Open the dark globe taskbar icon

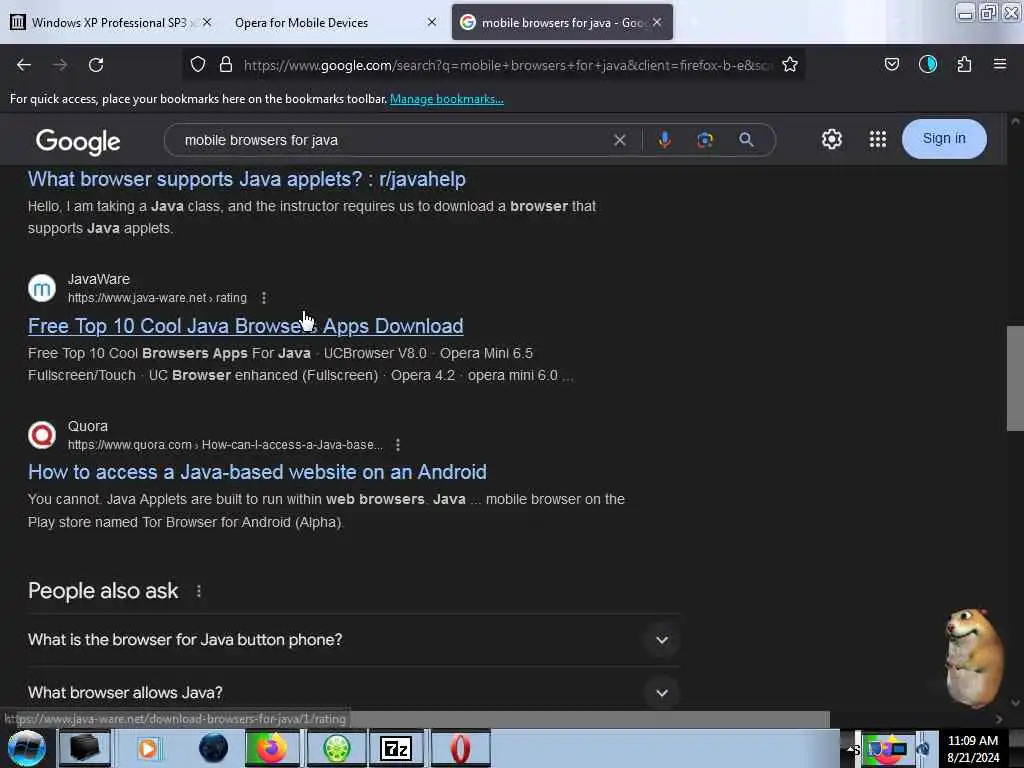pos(214,748)
